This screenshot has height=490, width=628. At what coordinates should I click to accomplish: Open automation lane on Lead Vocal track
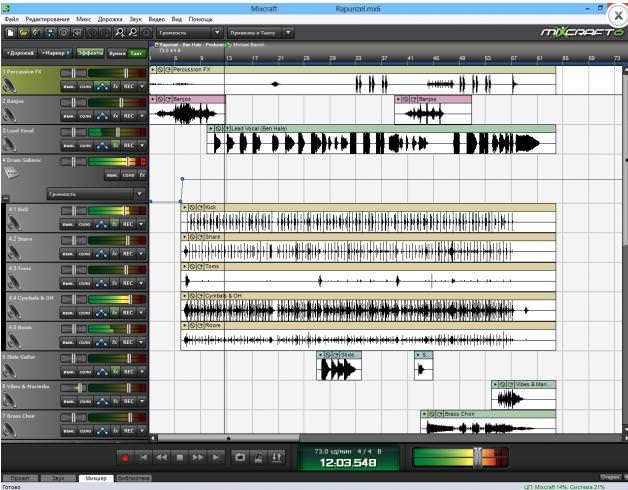point(103,145)
